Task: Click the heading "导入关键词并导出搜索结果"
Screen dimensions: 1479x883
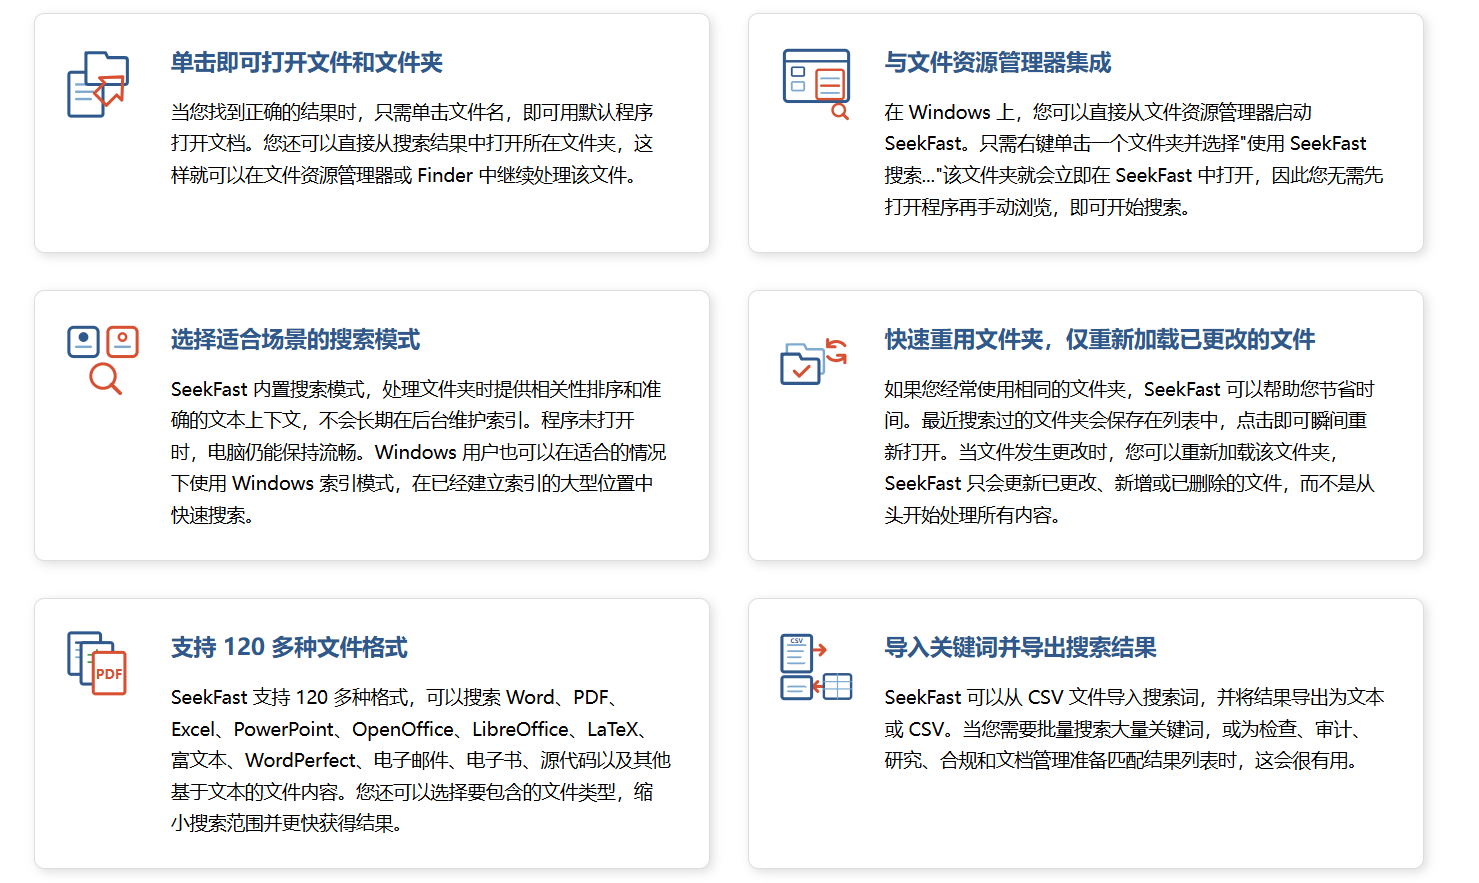Action: coord(1021,648)
